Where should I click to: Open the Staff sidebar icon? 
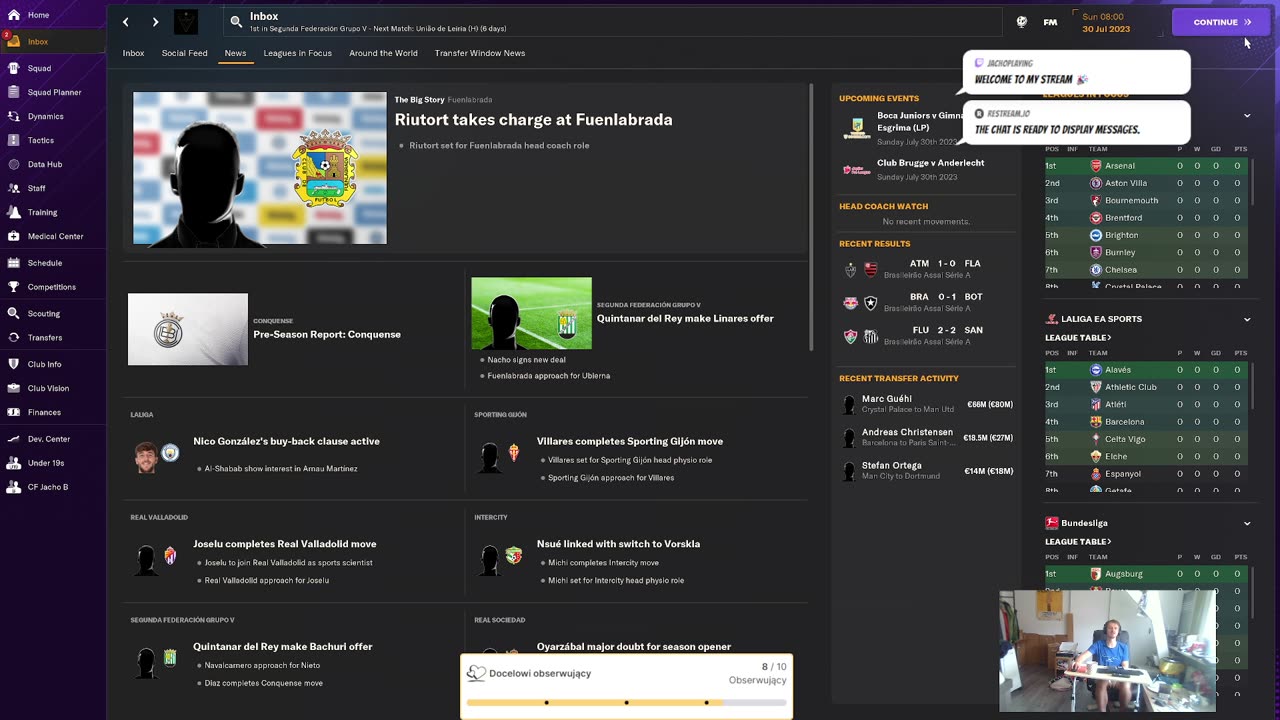tap(14, 188)
